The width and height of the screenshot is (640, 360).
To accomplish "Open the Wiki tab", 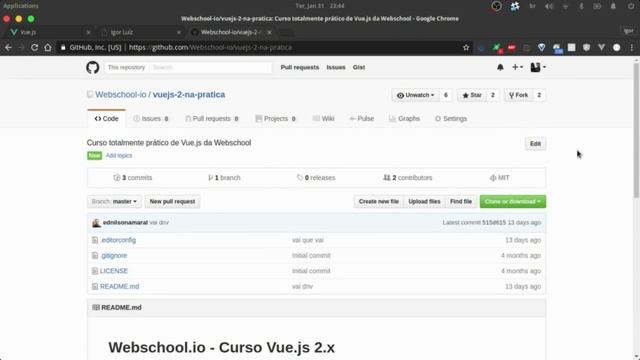I will [x=324, y=119].
